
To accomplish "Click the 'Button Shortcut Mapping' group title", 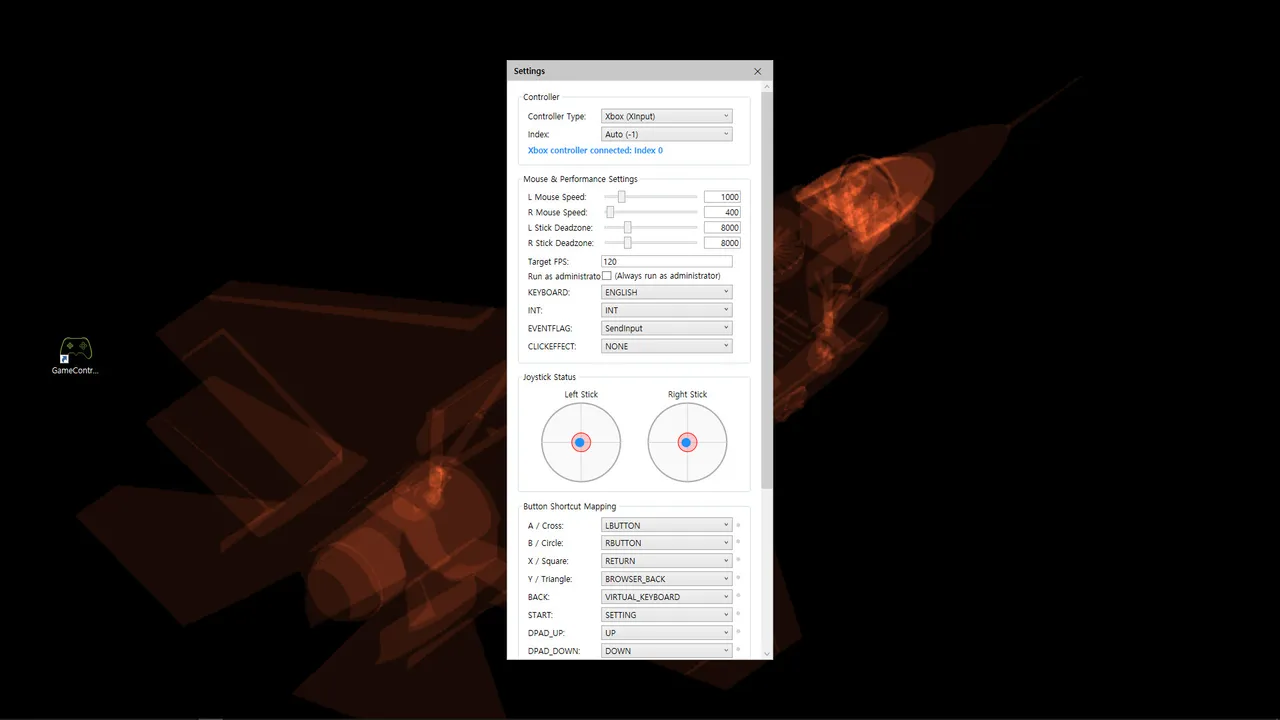I will pyautogui.click(x=570, y=507).
